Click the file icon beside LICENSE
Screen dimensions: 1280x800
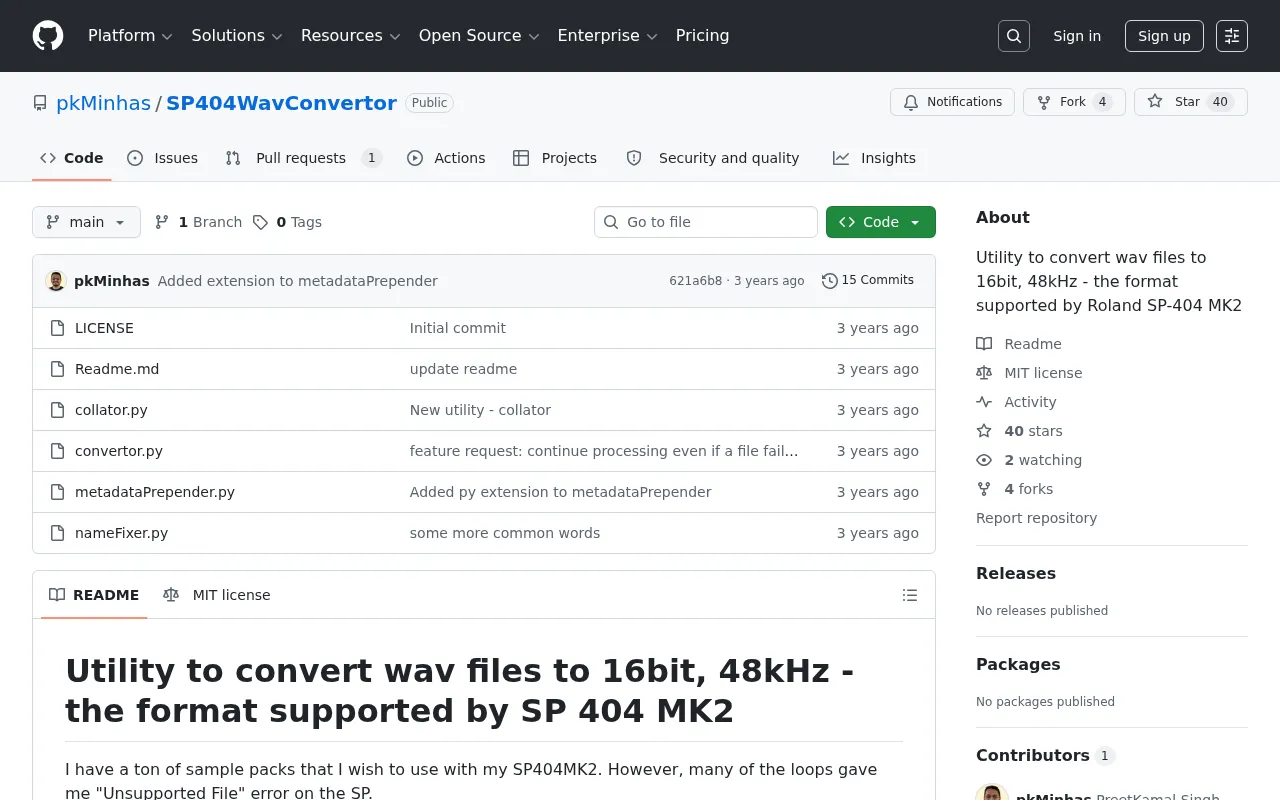tap(58, 328)
